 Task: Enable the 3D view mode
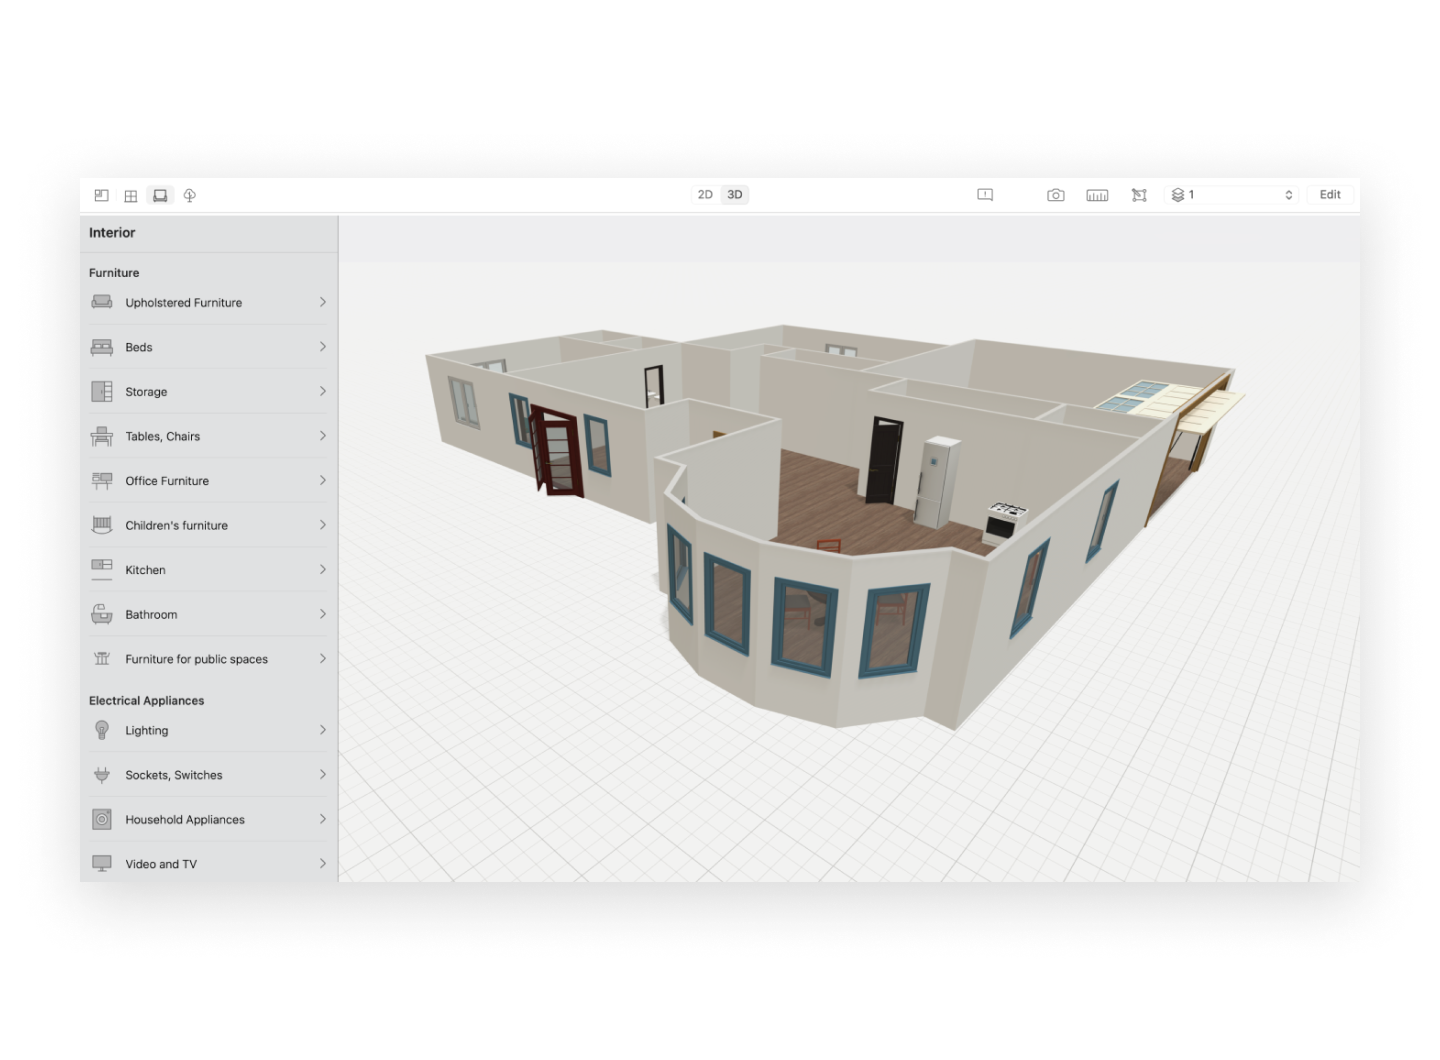pyautogui.click(x=734, y=194)
